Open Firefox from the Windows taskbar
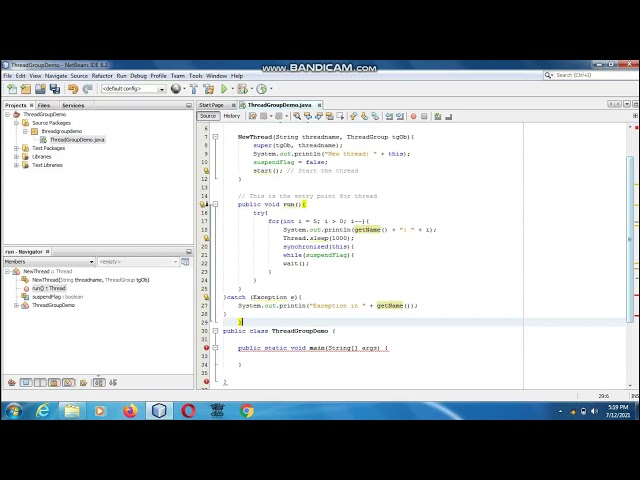This screenshot has height=480, width=640. point(130,411)
